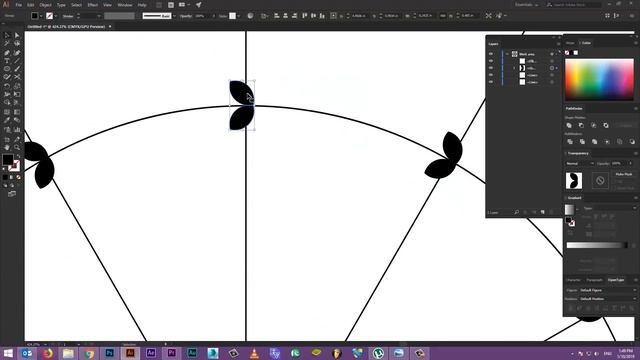Apply None to the active color in toolbox
The image size is (640, 360).
point(18,178)
